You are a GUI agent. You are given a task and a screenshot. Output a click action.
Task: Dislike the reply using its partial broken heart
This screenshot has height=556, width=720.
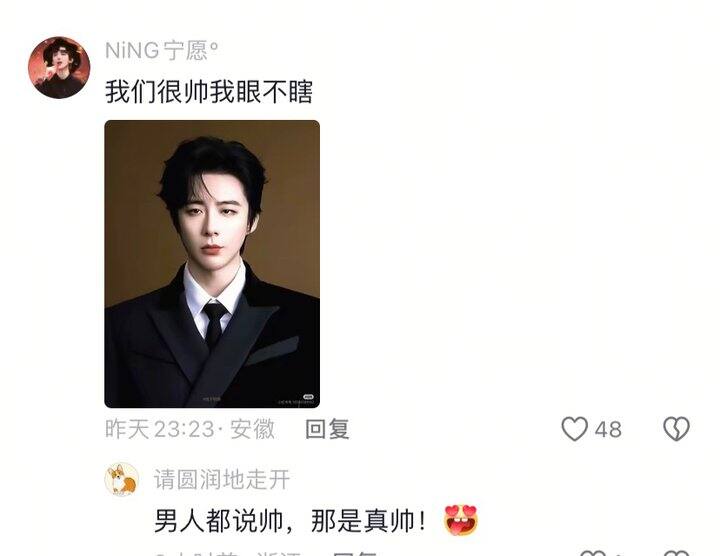677,553
